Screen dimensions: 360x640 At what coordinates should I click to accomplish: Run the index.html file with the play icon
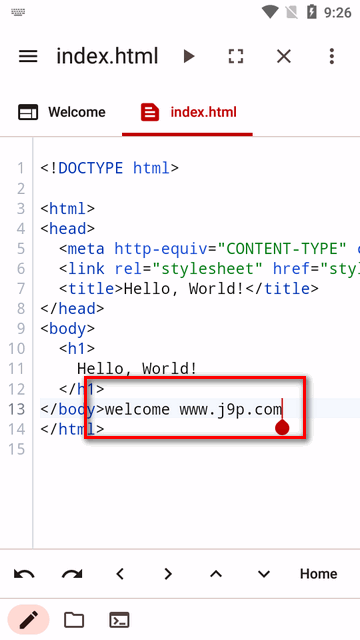click(189, 56)
